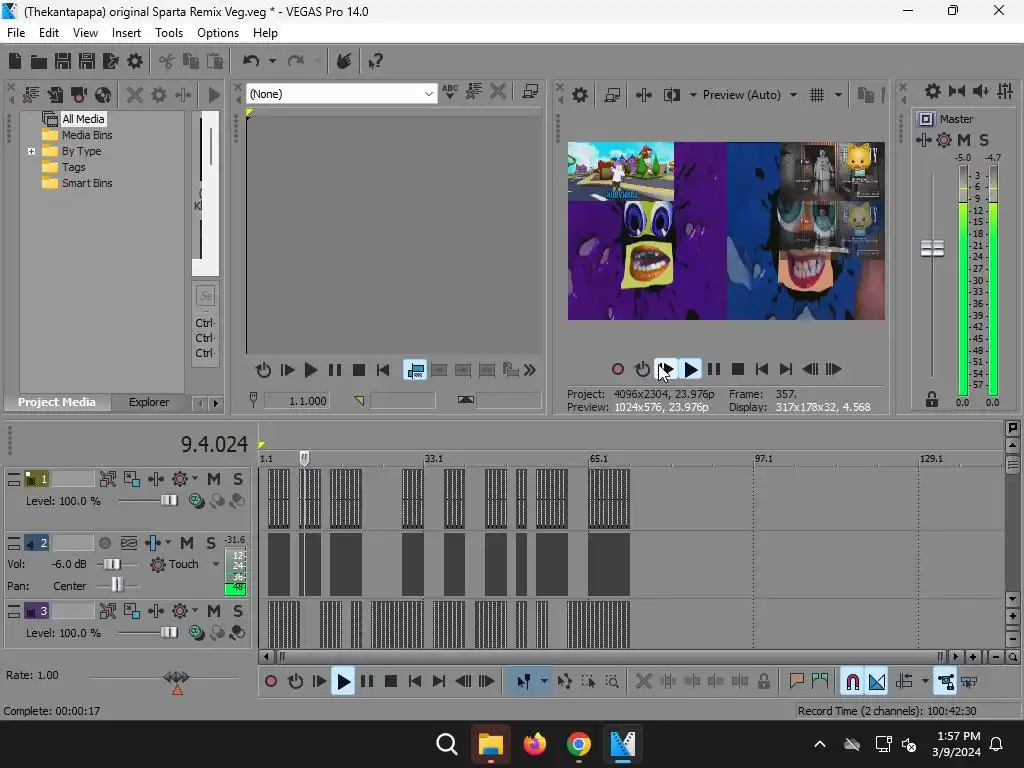The image size is (1024, 768).
Task: Toggle timeline snapping magnet icon
Action: tap(852, 682)
